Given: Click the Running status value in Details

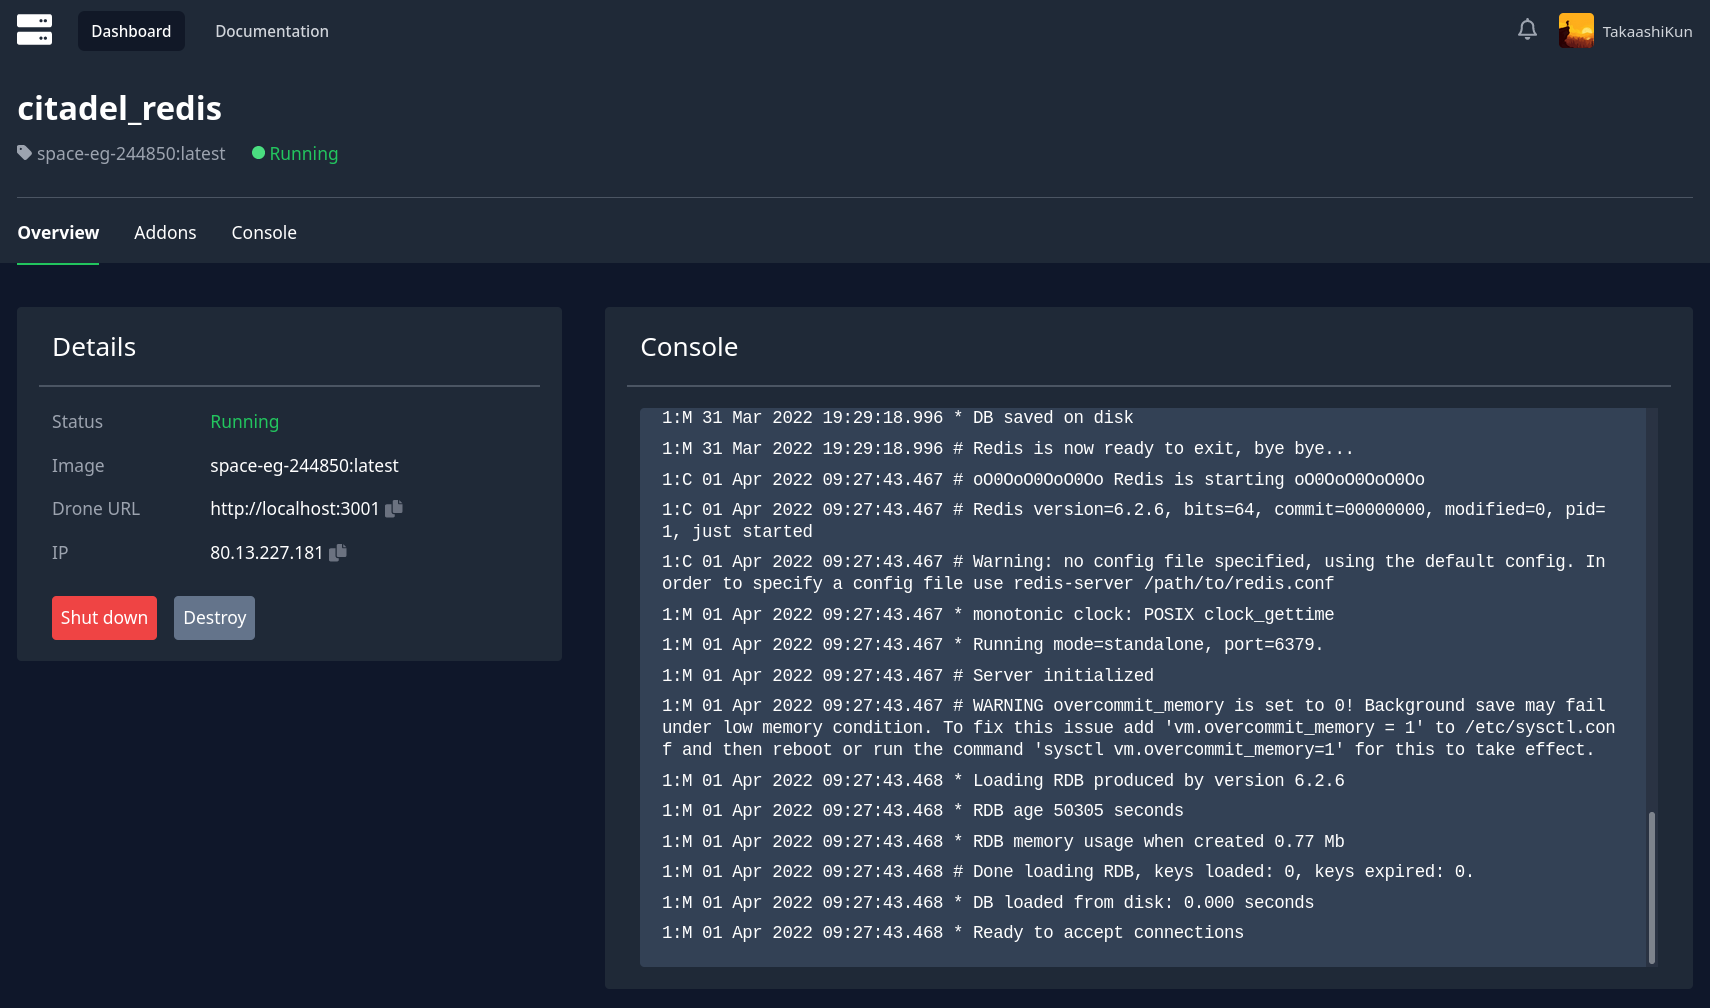Looking at the screenshot, I should [244, 422].
